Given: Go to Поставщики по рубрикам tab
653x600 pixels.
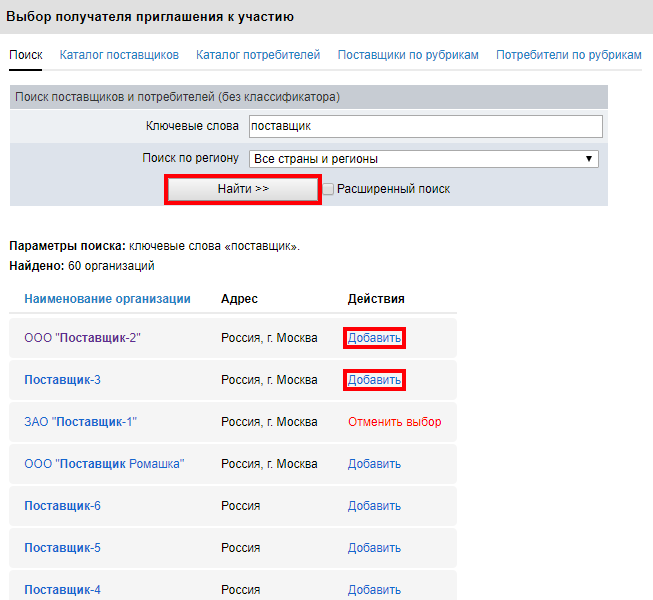Looking at the screenshot, I should click(x=408, y=54).
